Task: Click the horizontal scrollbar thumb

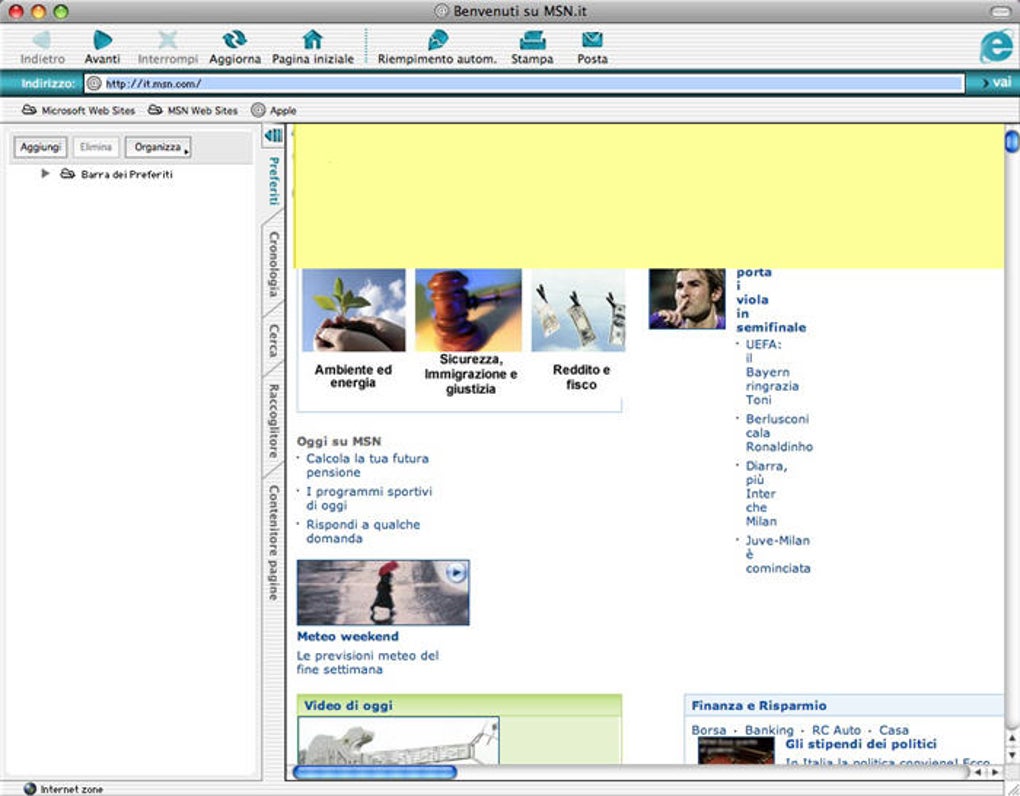Action: coord(375,772)
